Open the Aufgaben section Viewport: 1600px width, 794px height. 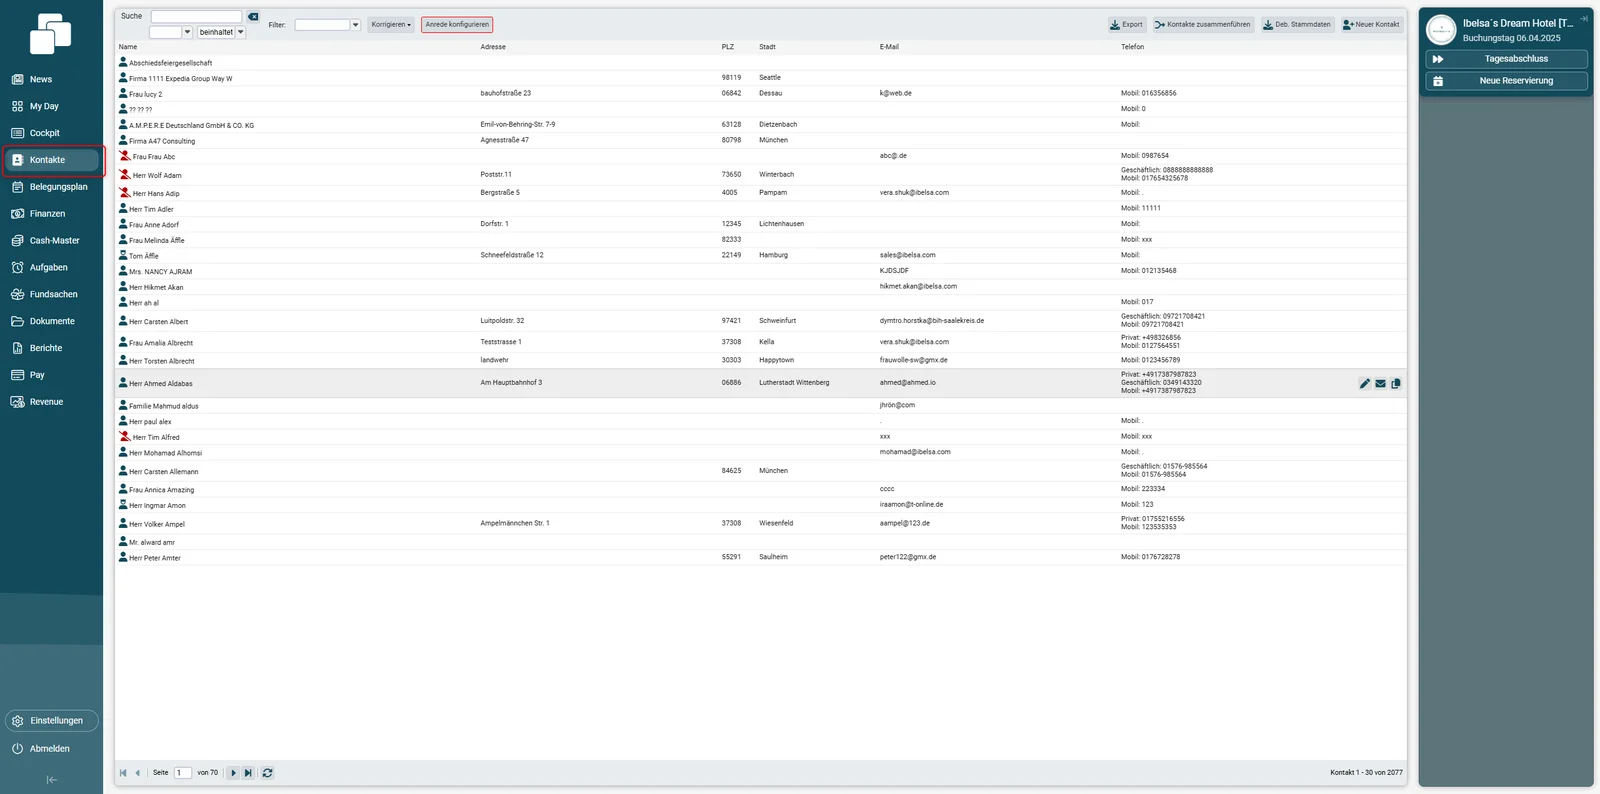click(x=48, y=268)
